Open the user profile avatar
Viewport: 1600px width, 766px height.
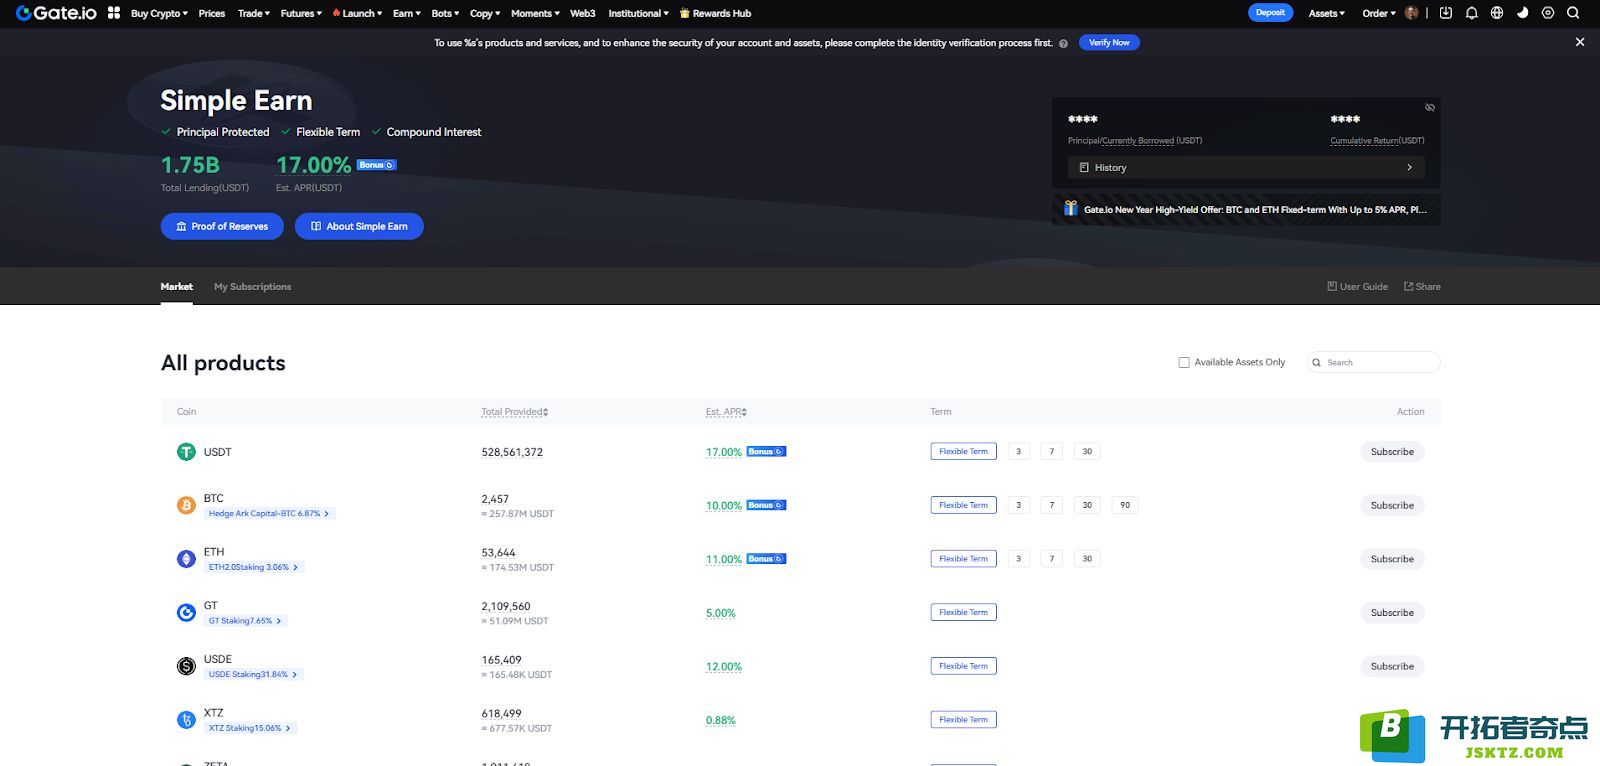(1412, 13)
